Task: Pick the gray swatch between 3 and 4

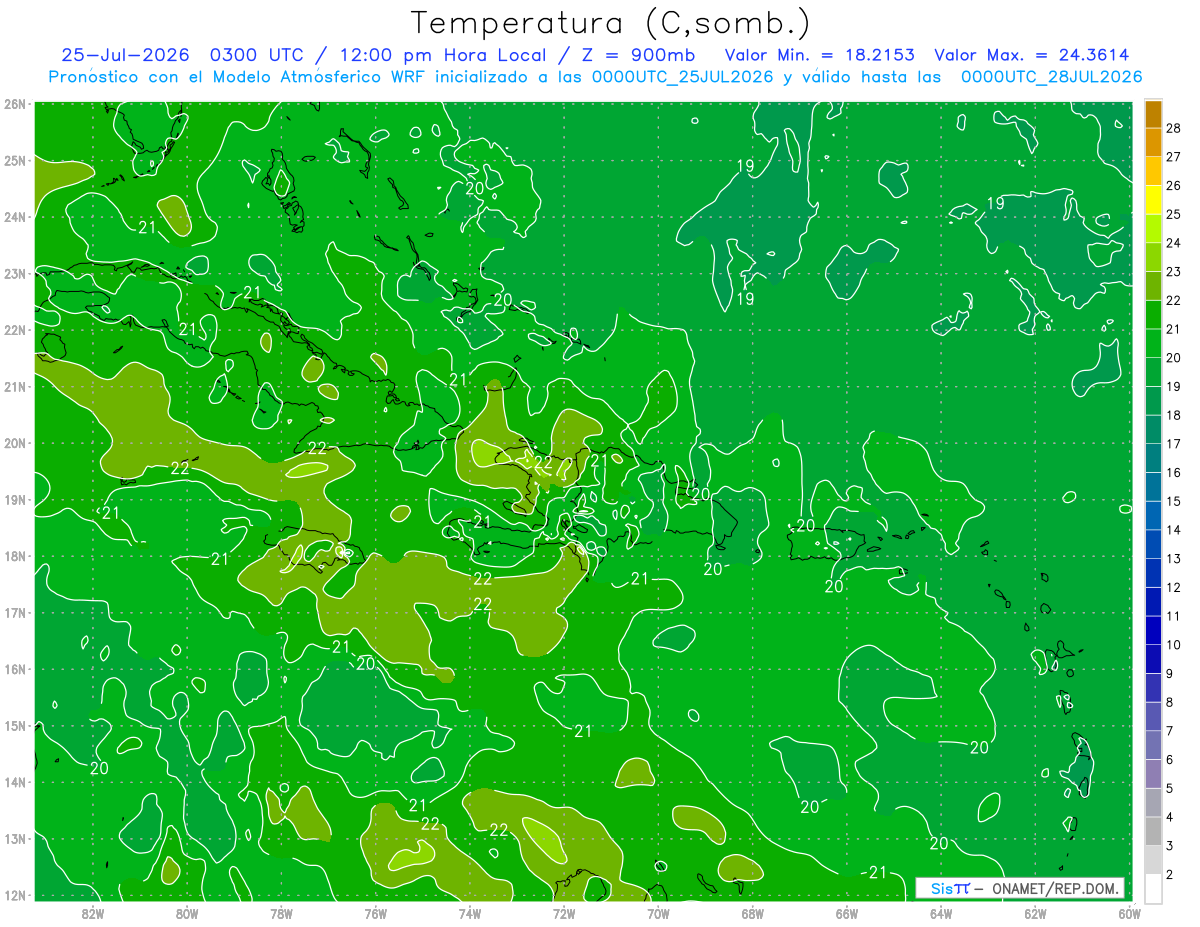Action: (1154, 831)
